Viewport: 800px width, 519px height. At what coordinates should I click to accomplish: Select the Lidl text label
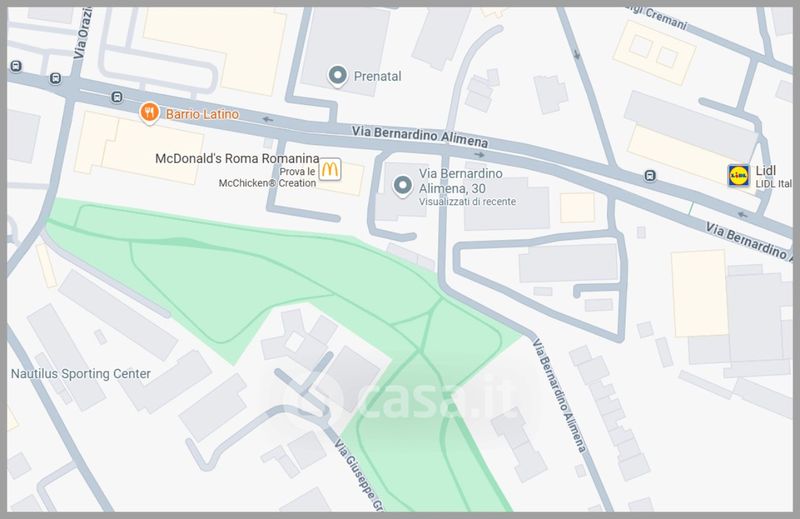(765, 170)
